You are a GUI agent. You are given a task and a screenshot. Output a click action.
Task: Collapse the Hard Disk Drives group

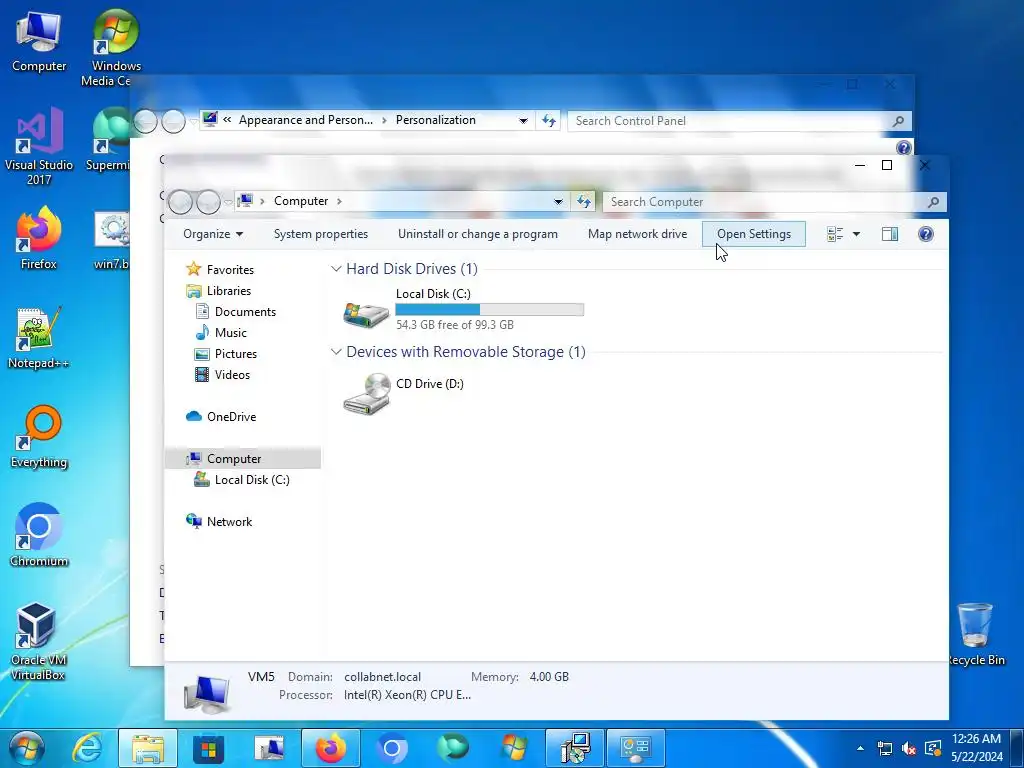336,268
